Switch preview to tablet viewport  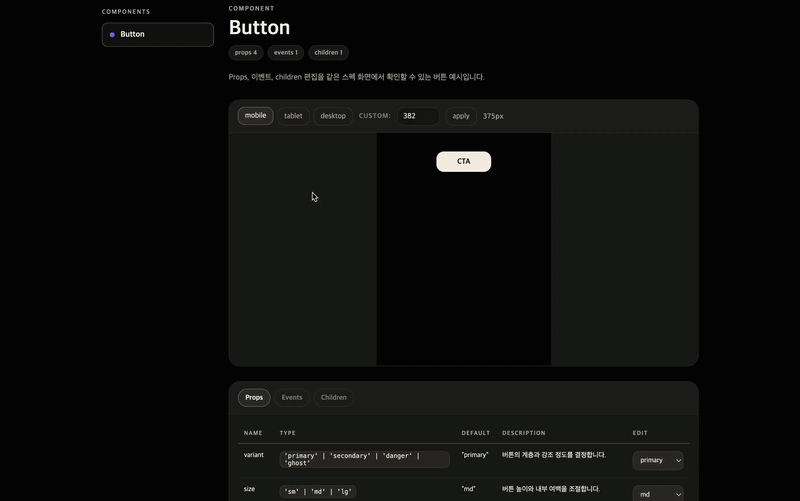[293, 116]
